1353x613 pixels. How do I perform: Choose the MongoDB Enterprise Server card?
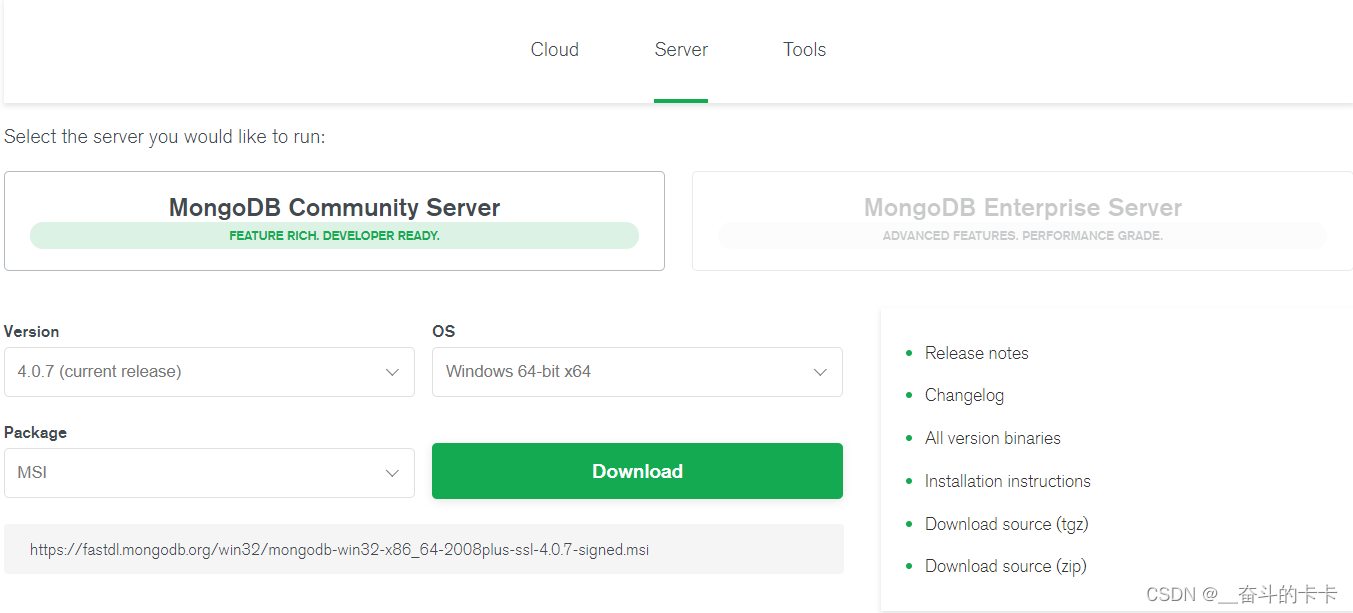click(x=1022, y=208)
